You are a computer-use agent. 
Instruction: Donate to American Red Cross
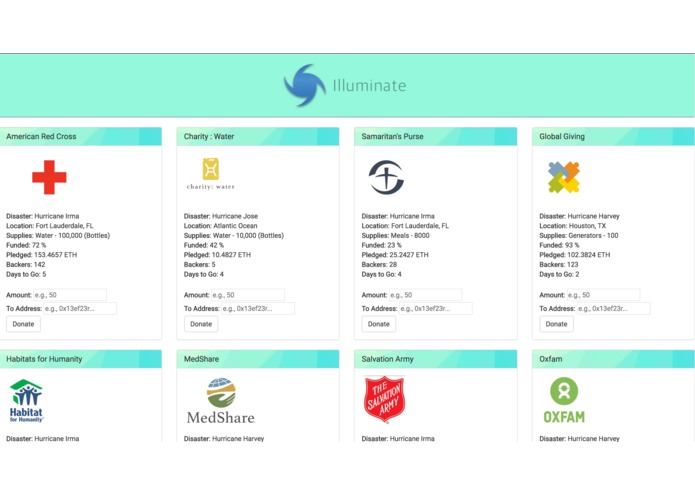pyautogui.click(x=23, y=324)
